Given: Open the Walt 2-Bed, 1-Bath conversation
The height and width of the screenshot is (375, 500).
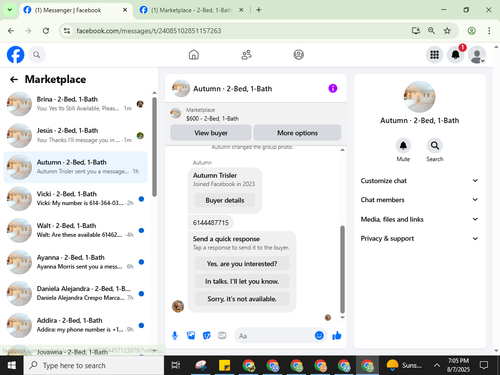Looking at the screenshot, I should pyautogui.click(x=75, y=230).
